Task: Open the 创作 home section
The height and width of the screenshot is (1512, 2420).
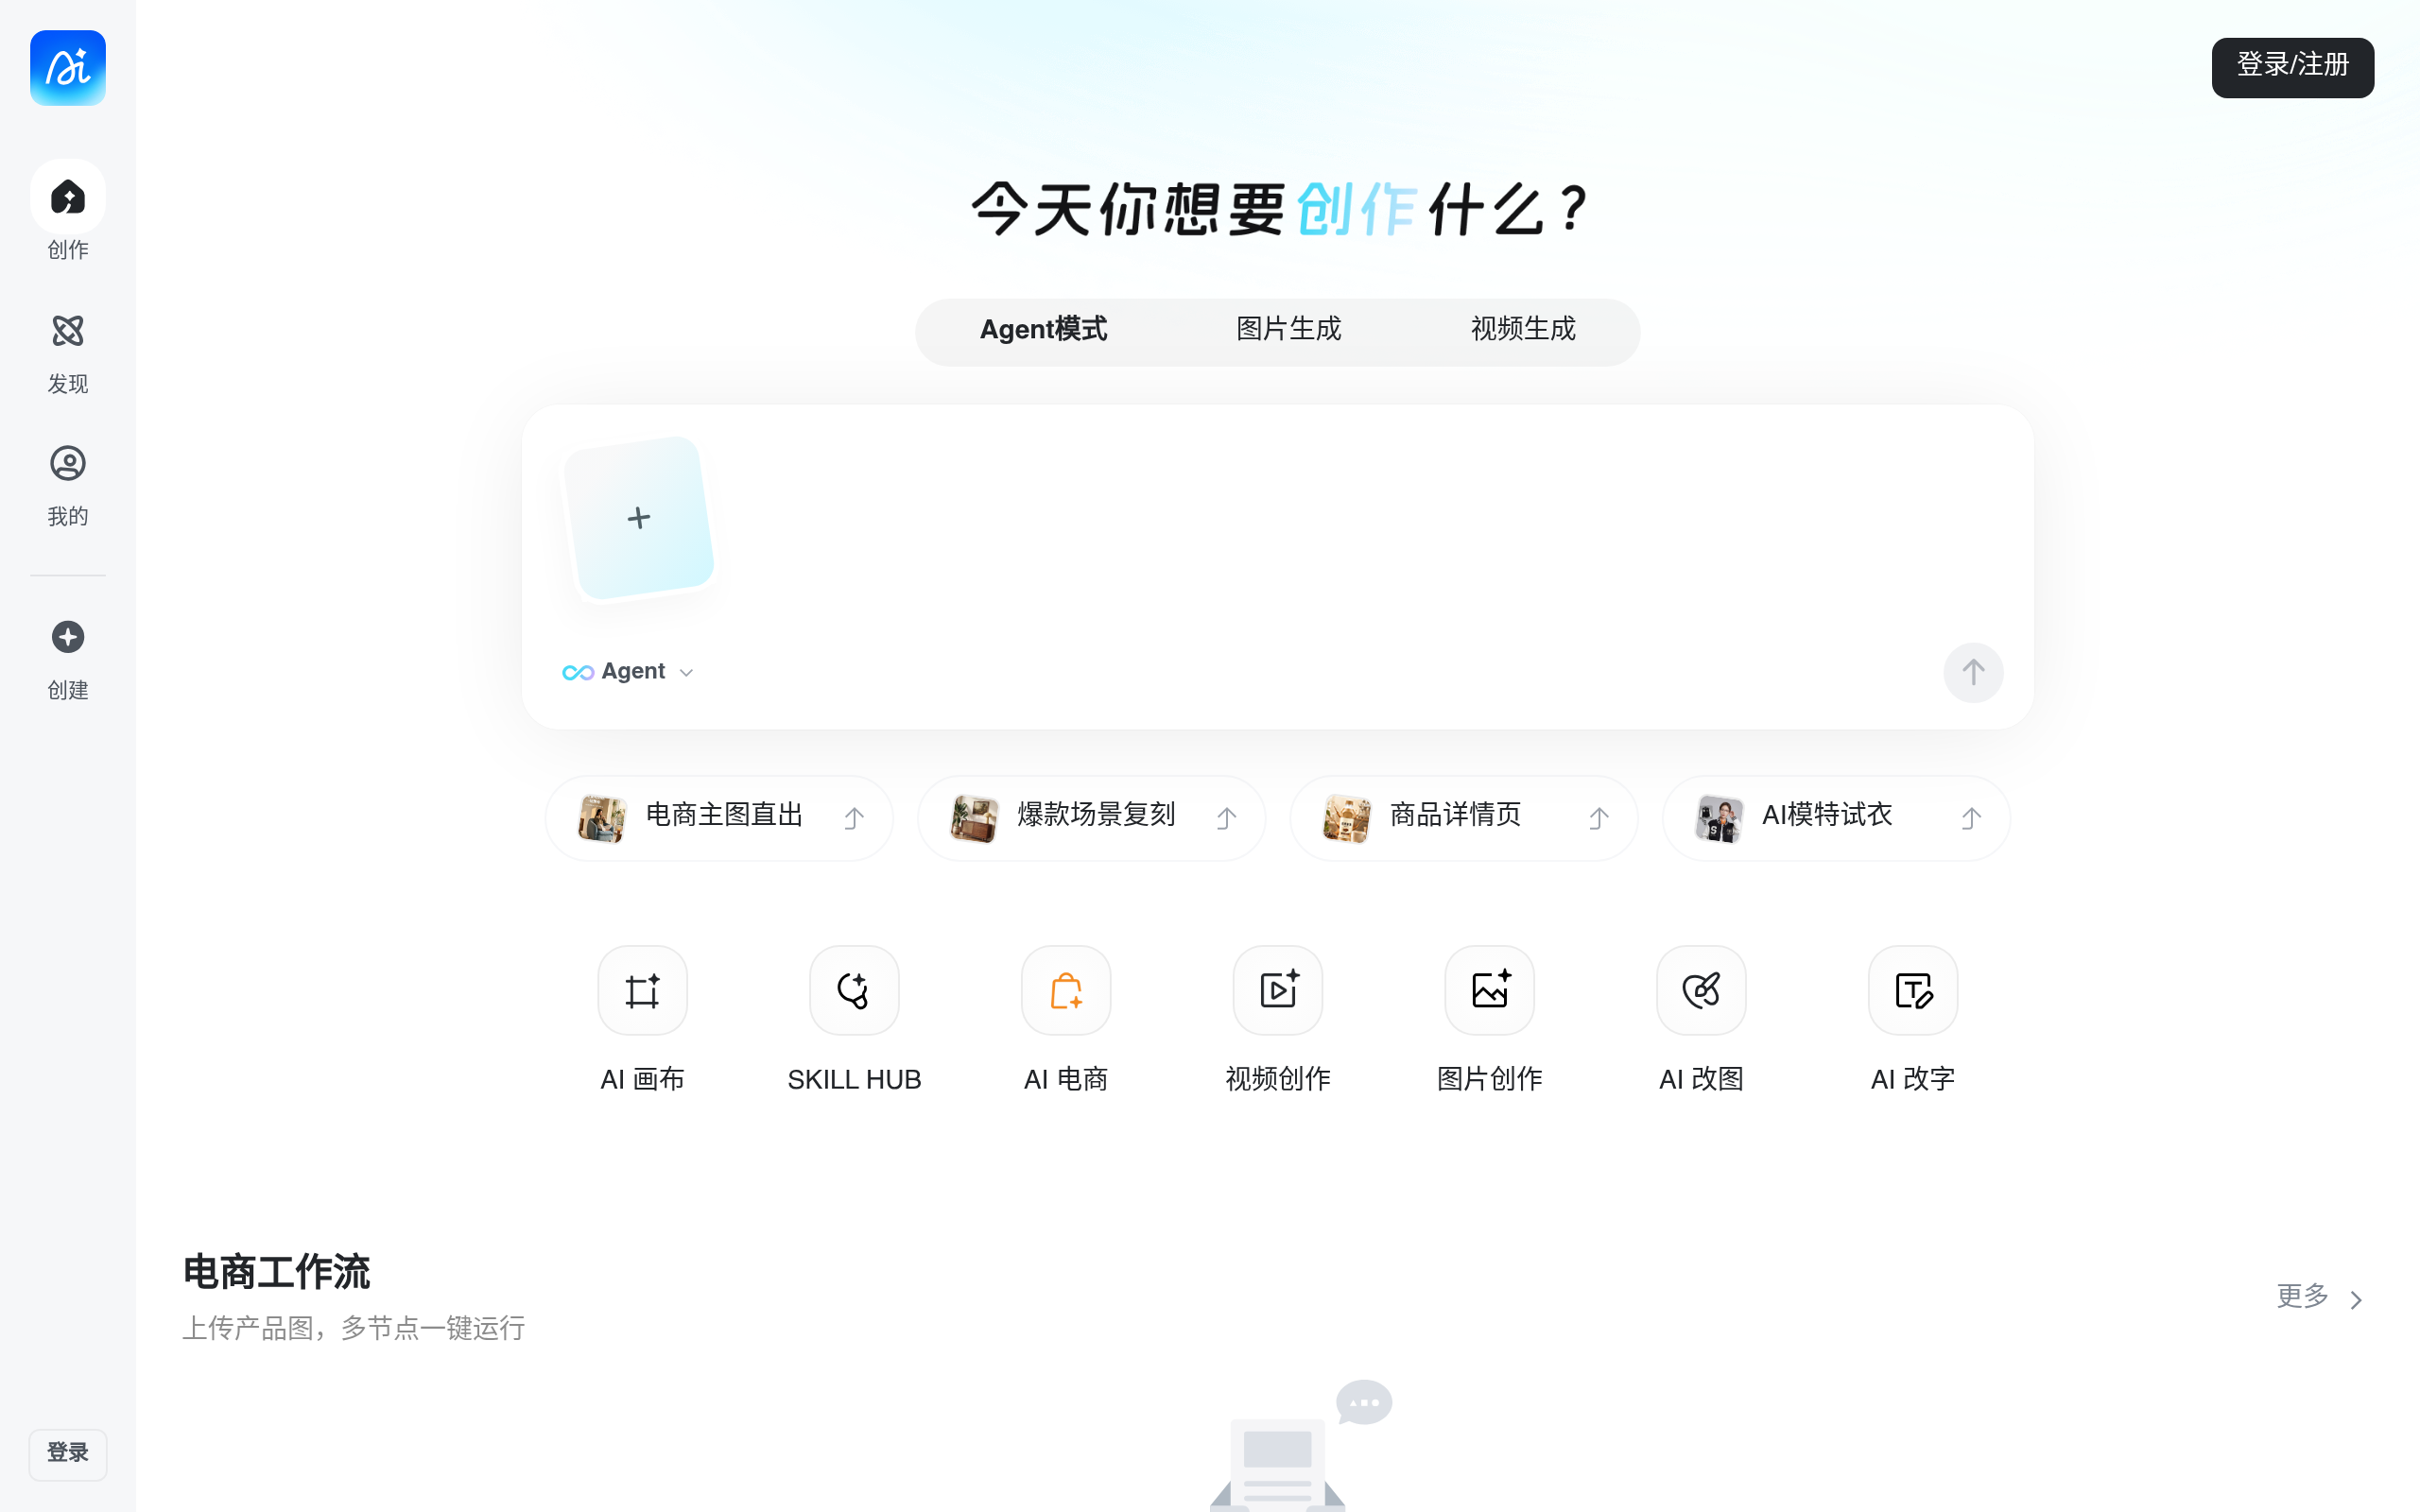Action: (x=68, y=212)
